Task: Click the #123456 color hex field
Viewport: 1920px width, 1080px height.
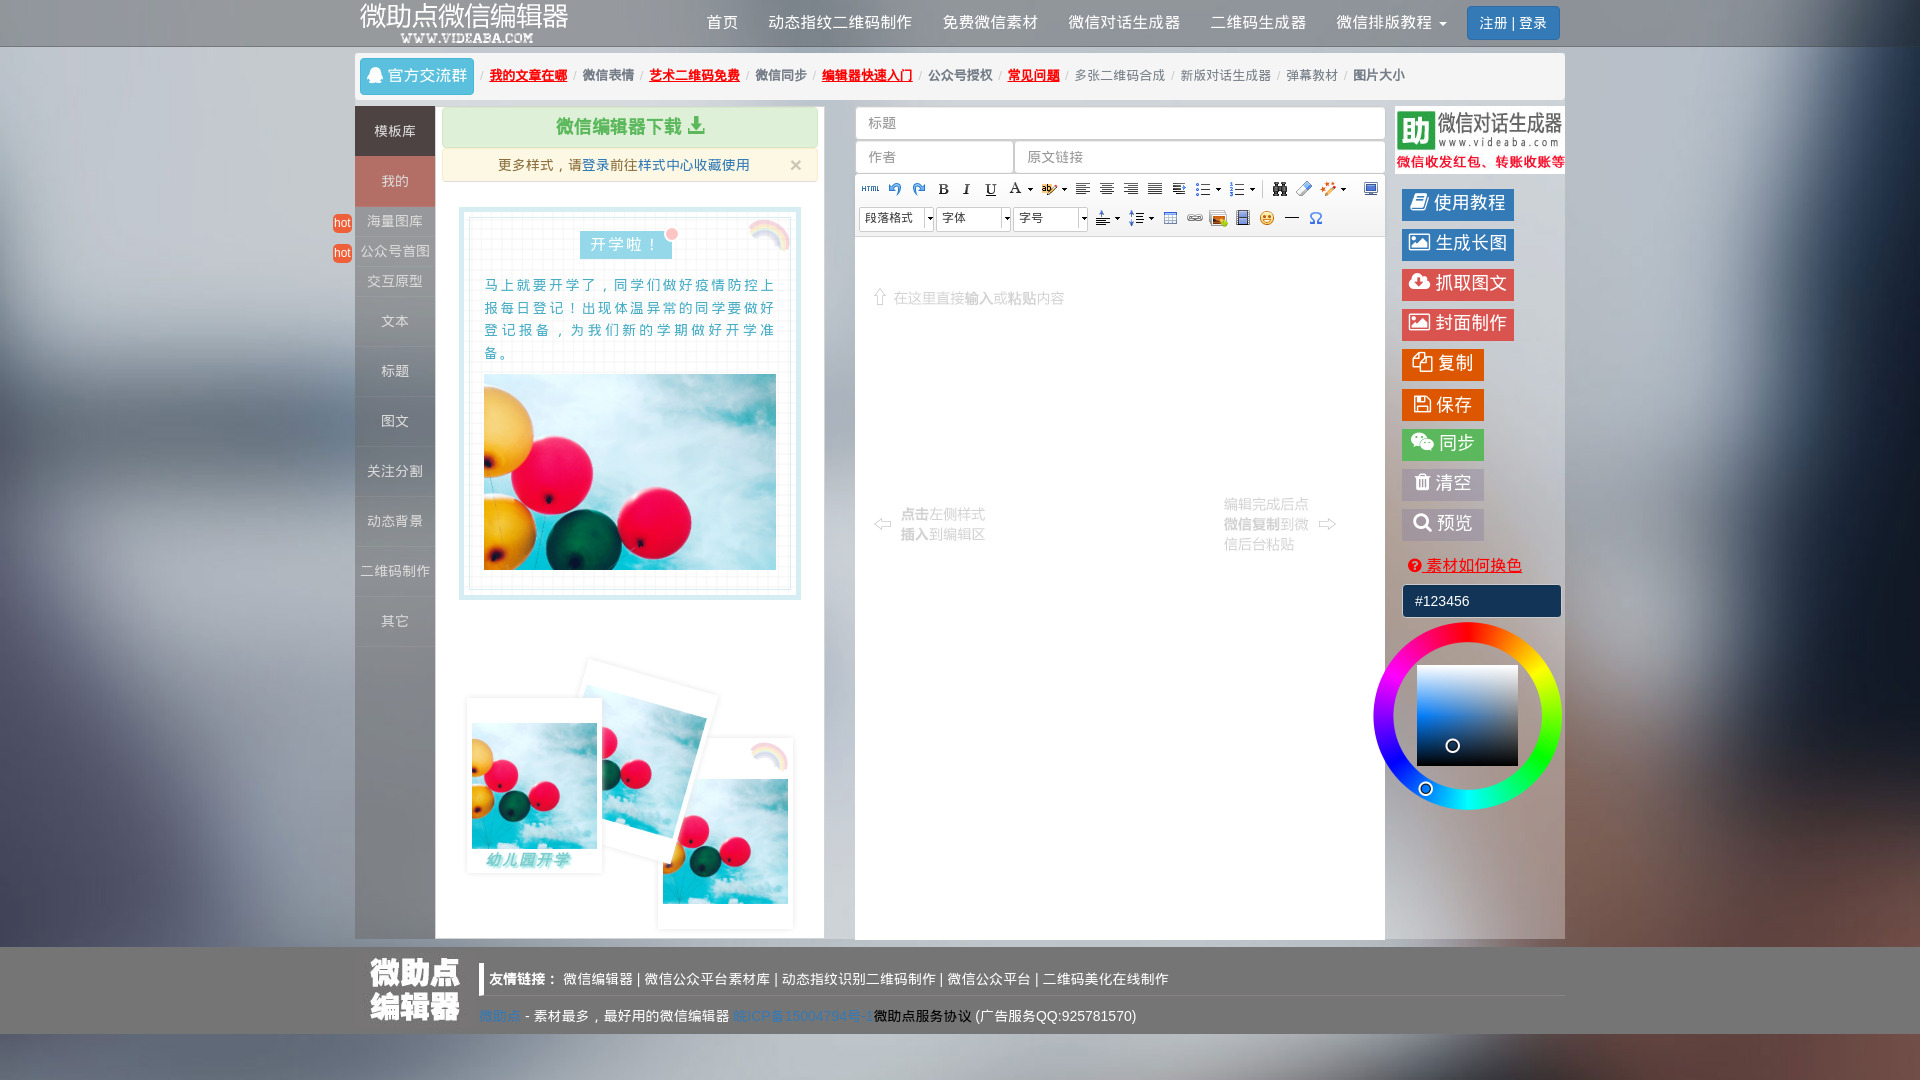Action: [1481, 601]
